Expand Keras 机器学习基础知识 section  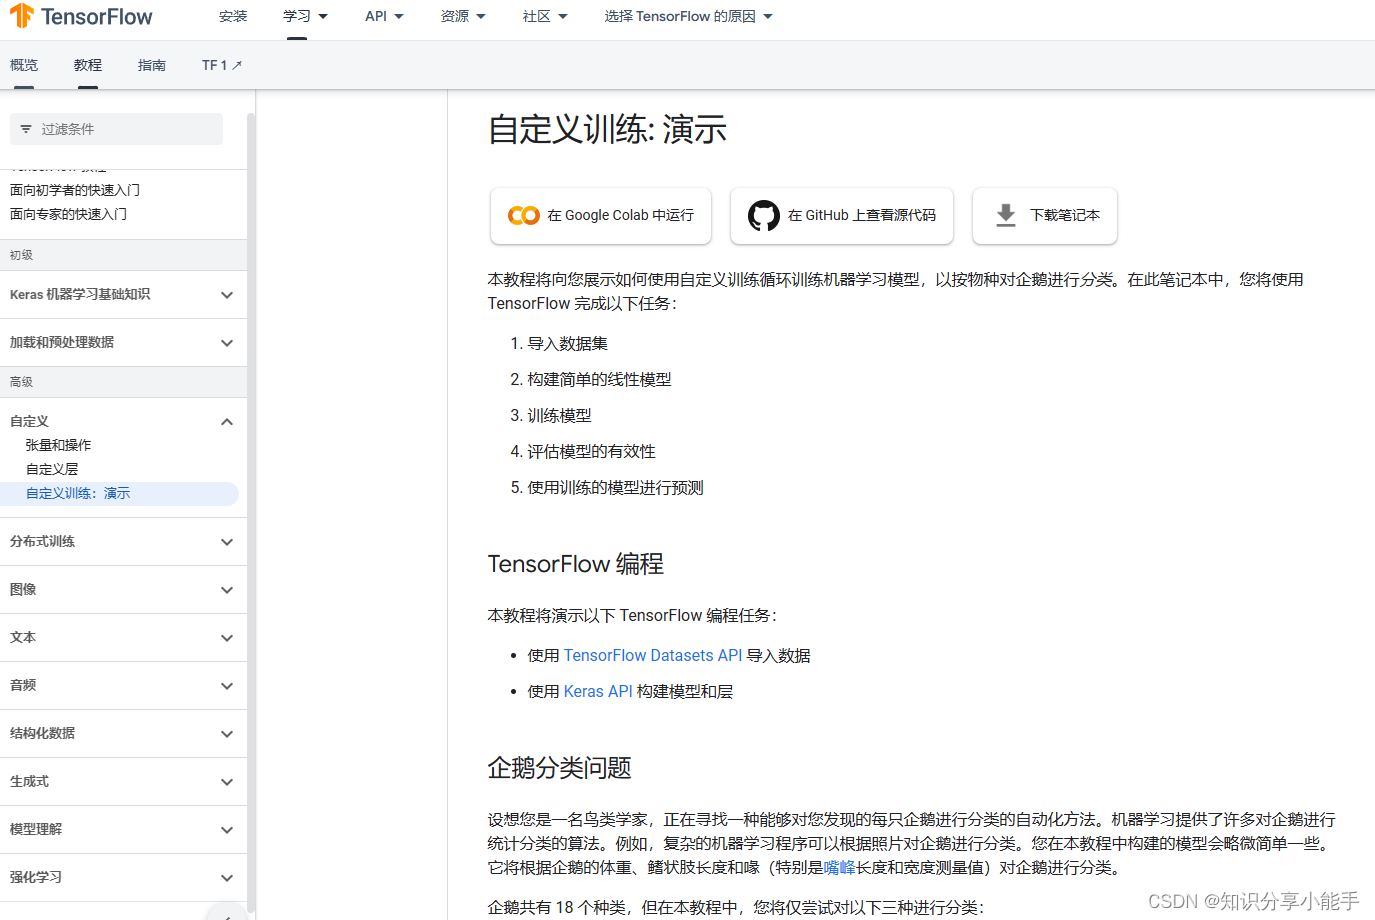(123, 295)
